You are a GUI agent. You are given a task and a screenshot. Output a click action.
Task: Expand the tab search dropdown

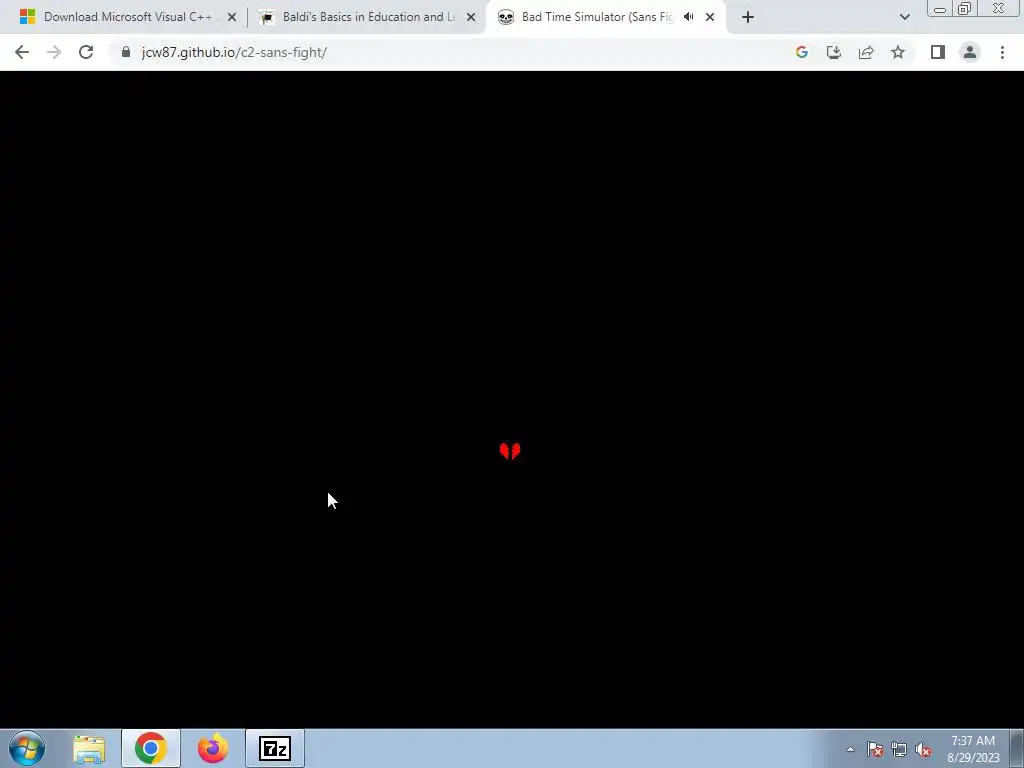click(x=904, y=17)
